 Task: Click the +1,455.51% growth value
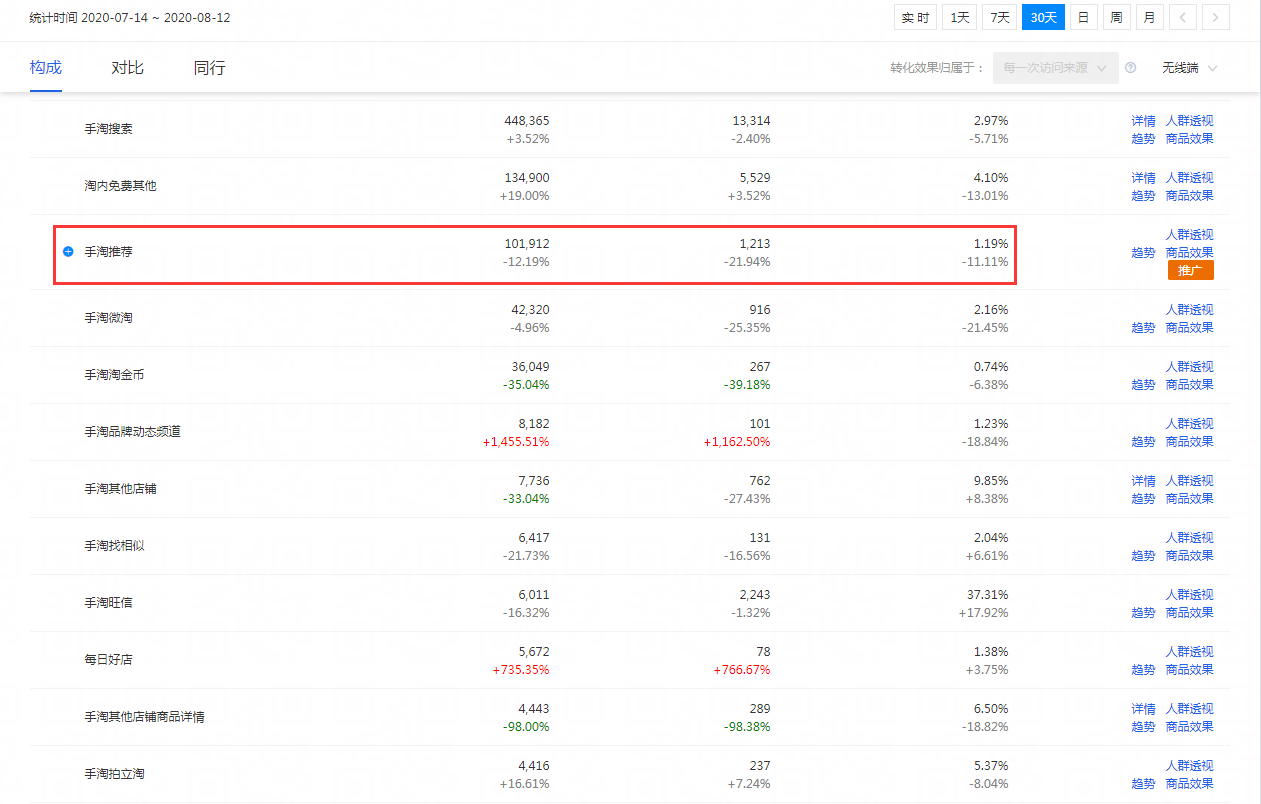coord(514,442)
